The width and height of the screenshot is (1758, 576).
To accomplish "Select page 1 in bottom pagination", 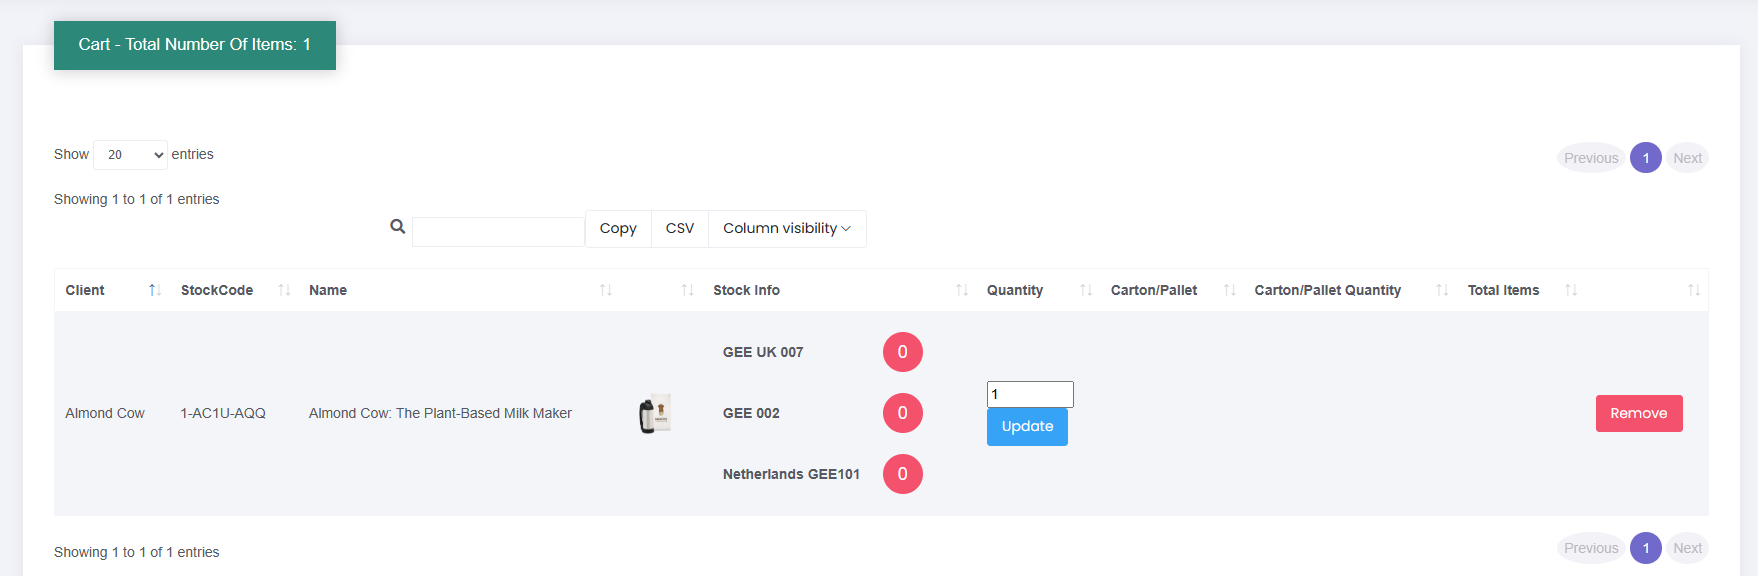I will point(1646,548).
